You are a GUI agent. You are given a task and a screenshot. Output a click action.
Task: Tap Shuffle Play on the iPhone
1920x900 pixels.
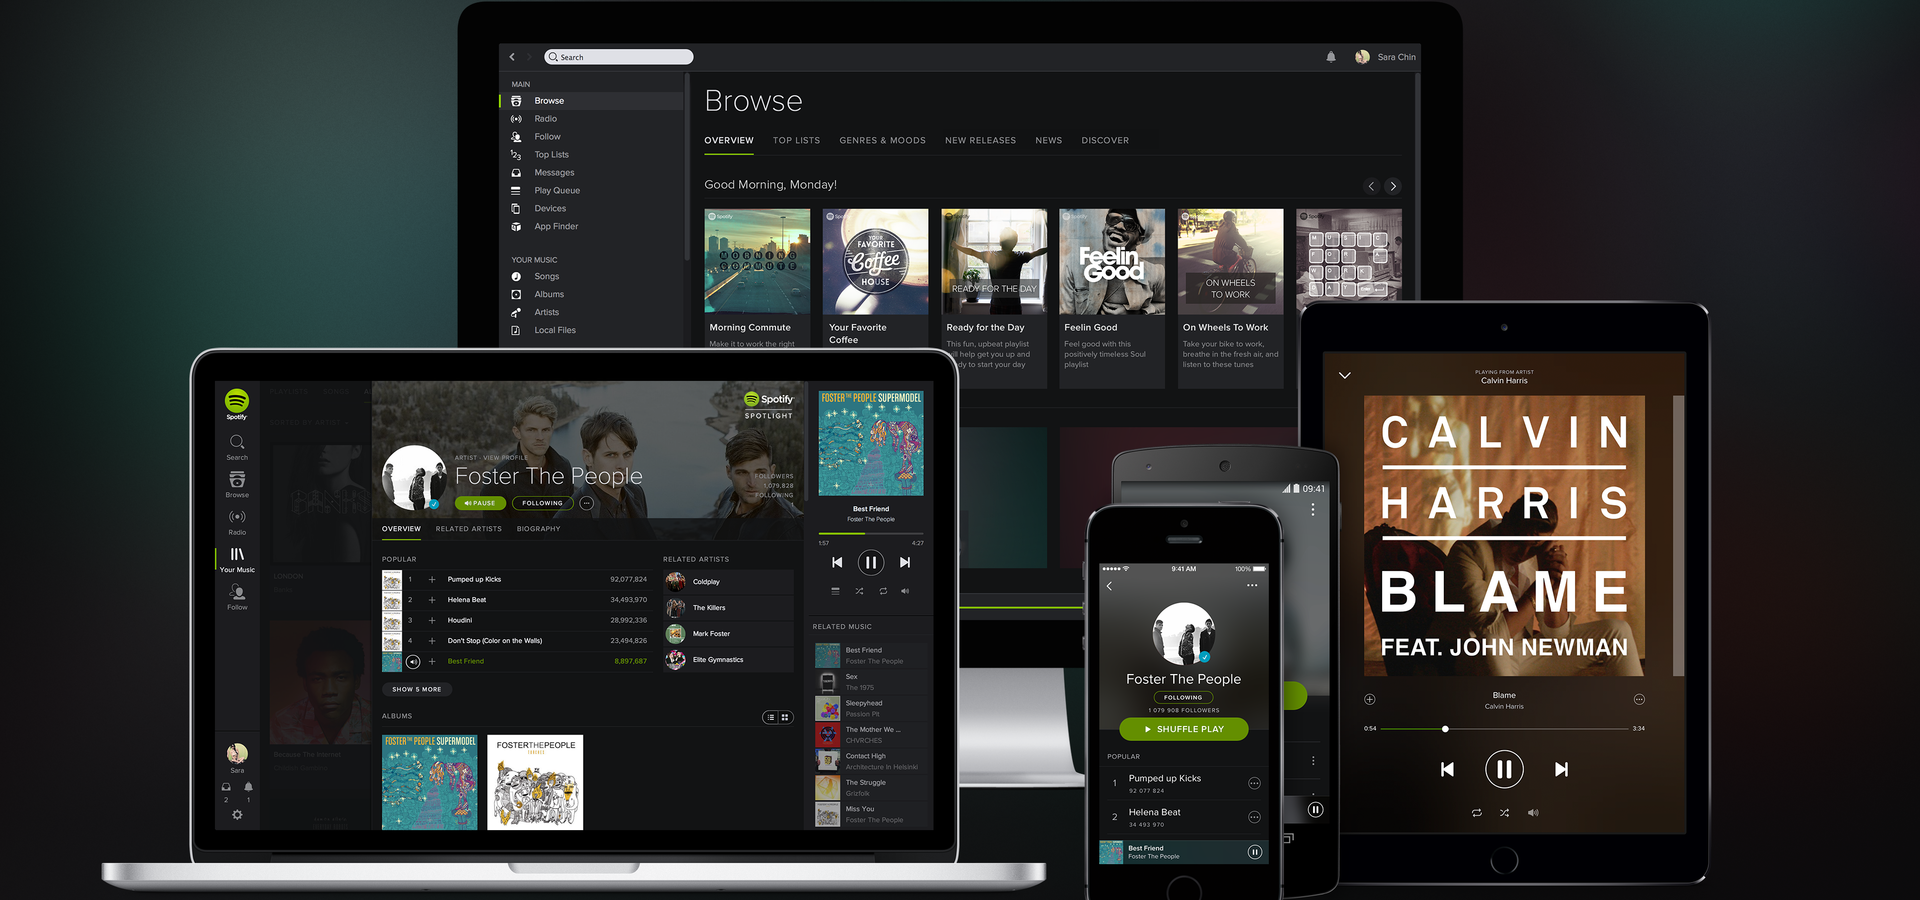[1184, 729]
